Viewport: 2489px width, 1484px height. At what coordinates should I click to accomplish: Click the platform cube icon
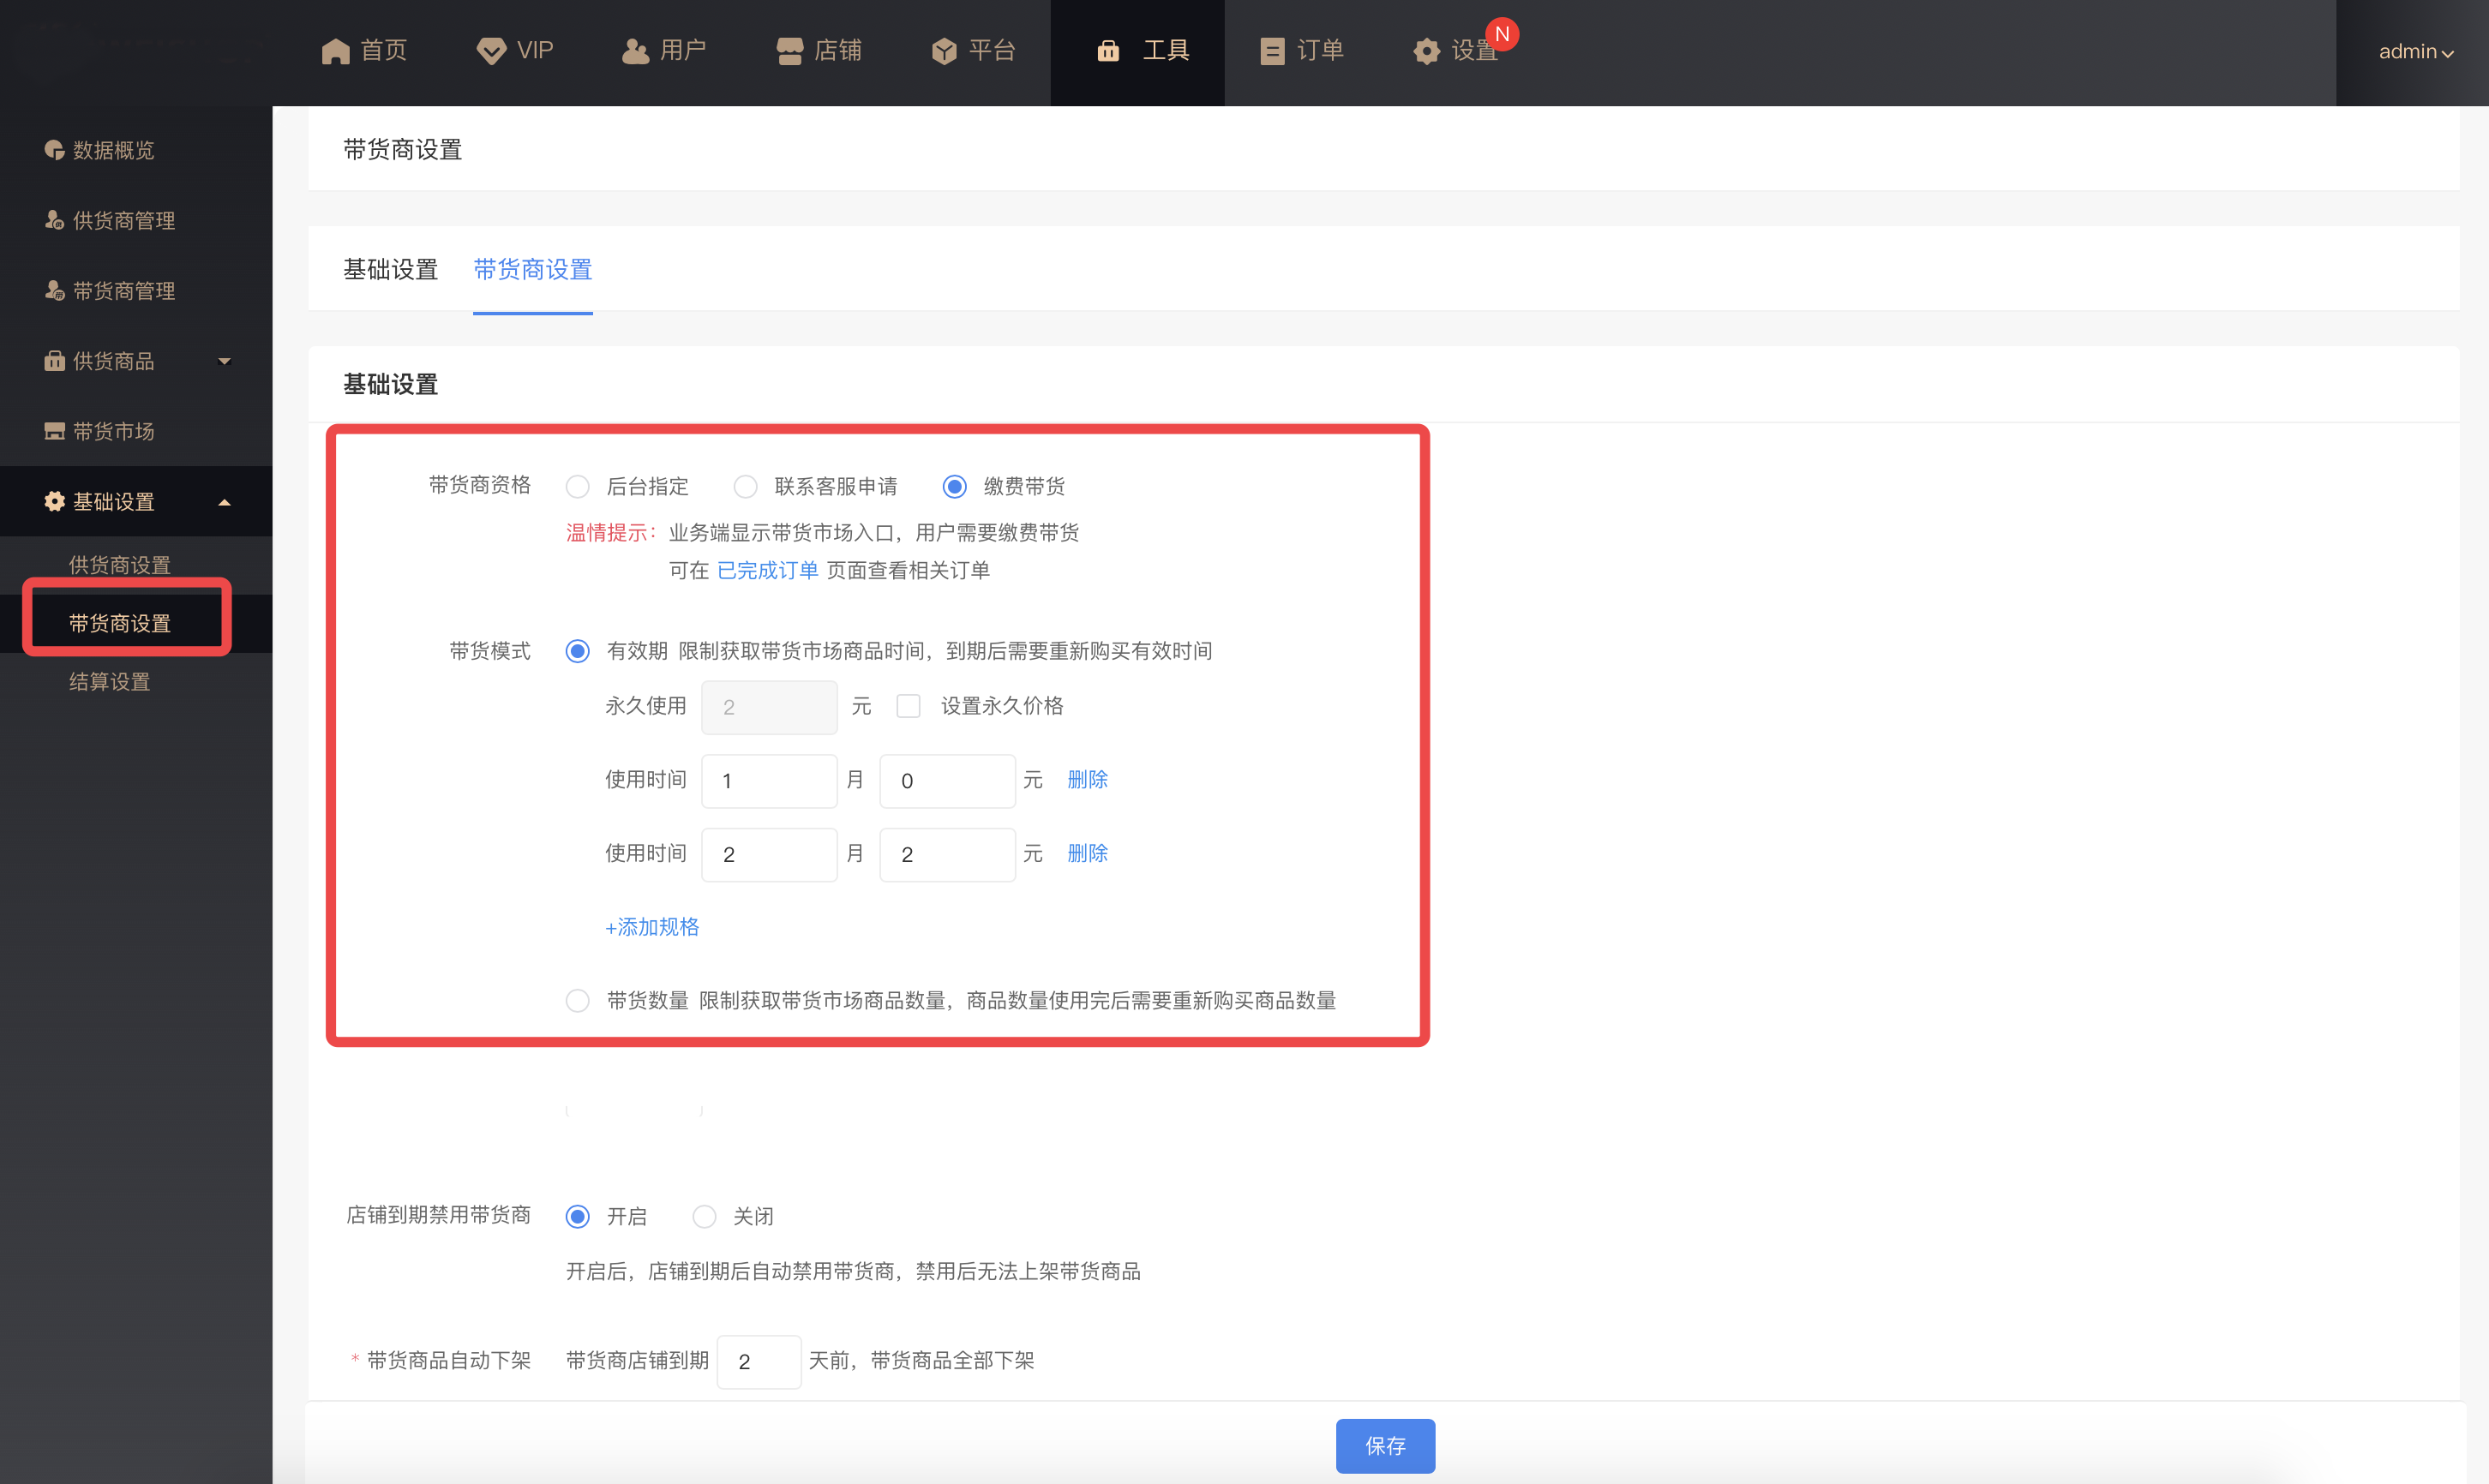point(944,51)
